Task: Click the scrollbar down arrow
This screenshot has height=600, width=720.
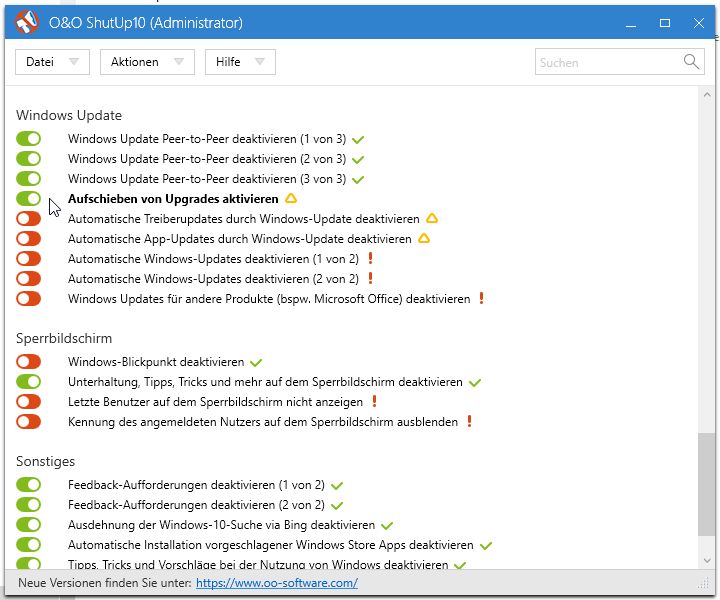Action: coord(707,560)
